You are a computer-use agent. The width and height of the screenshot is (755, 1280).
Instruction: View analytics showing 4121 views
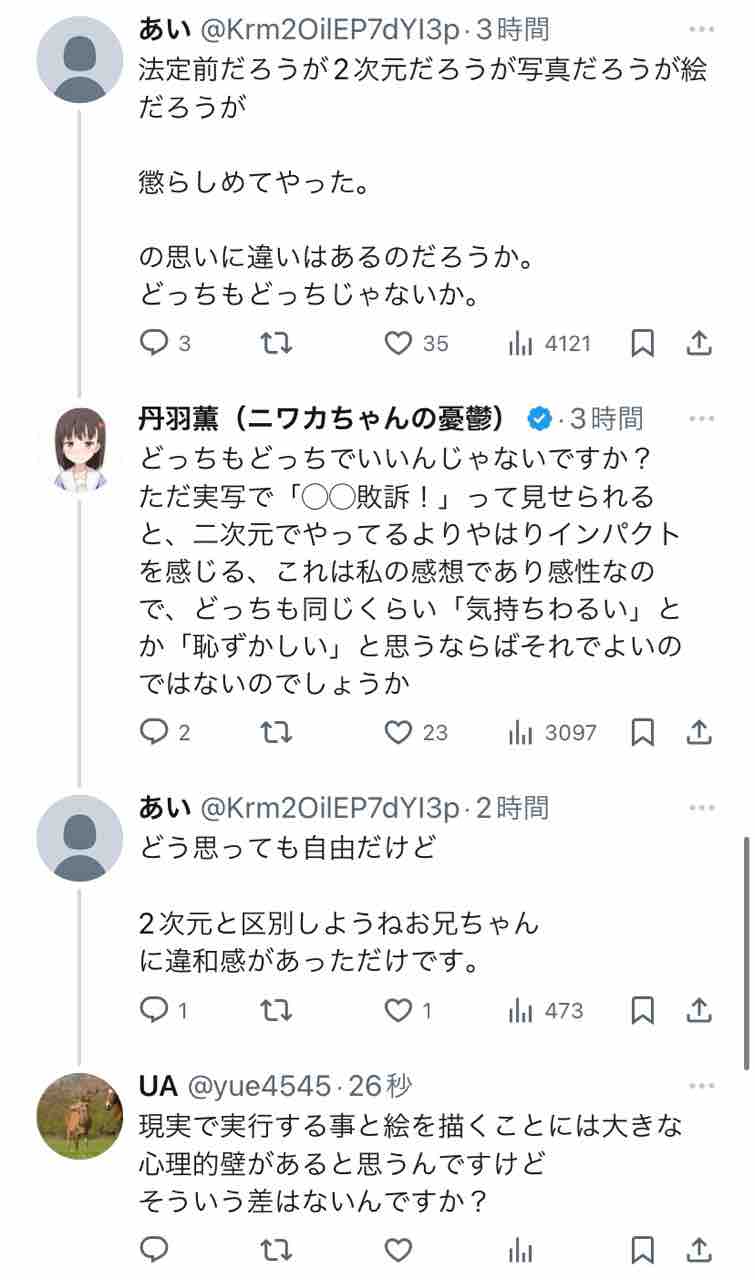520,344
